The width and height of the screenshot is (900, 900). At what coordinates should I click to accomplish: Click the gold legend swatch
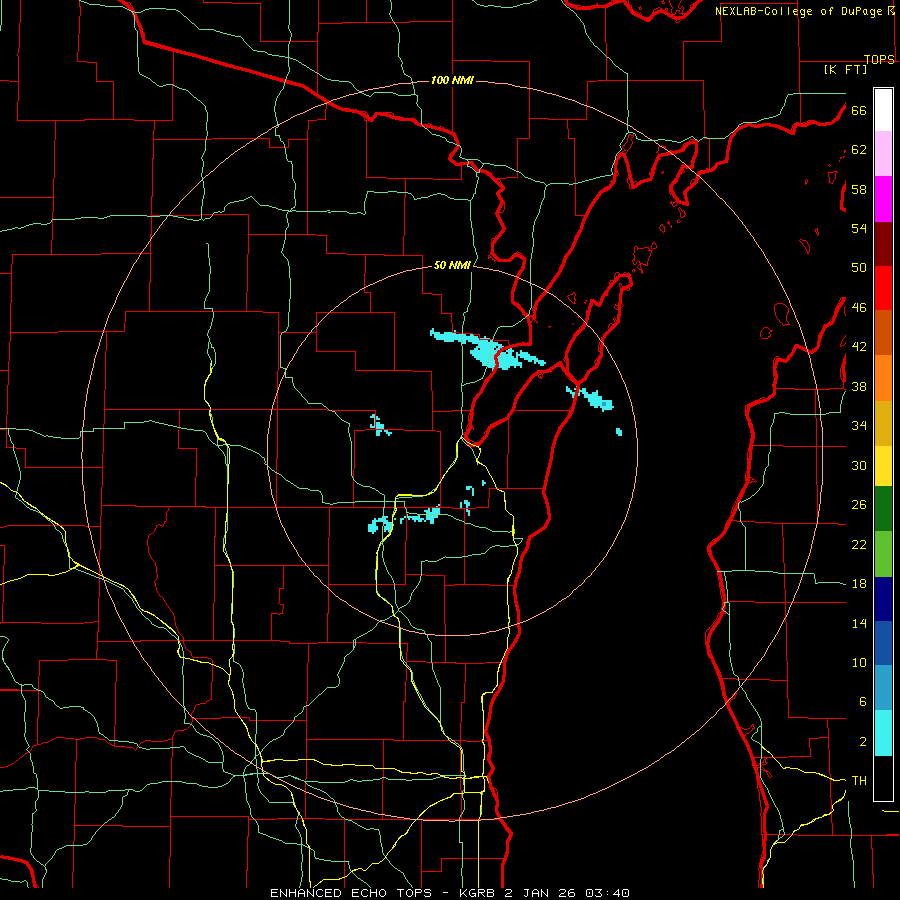883,423
